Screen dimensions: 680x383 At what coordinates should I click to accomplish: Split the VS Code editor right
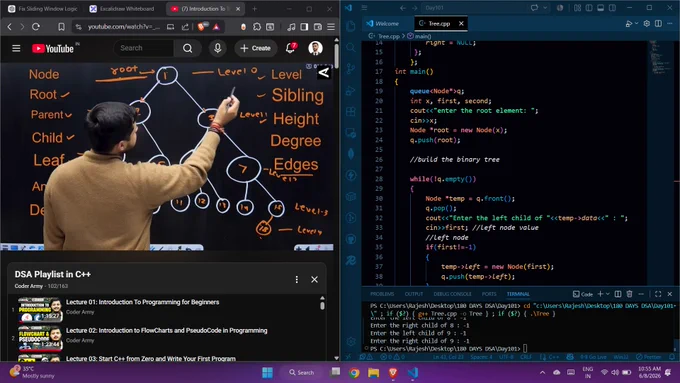pos(658,23)
